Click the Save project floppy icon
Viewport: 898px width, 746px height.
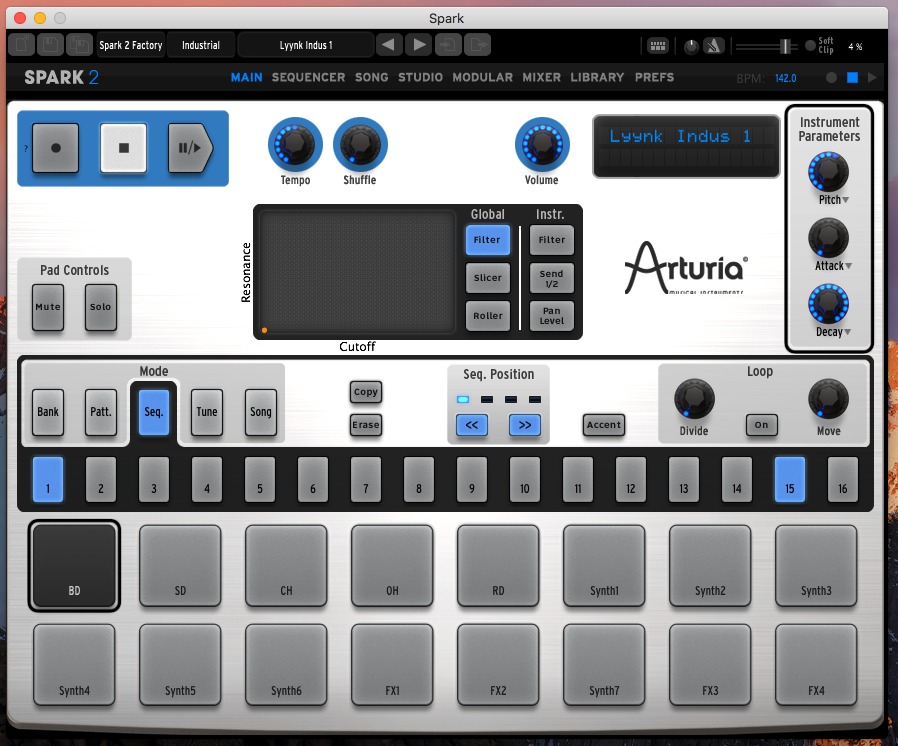[x=50, y=45]
